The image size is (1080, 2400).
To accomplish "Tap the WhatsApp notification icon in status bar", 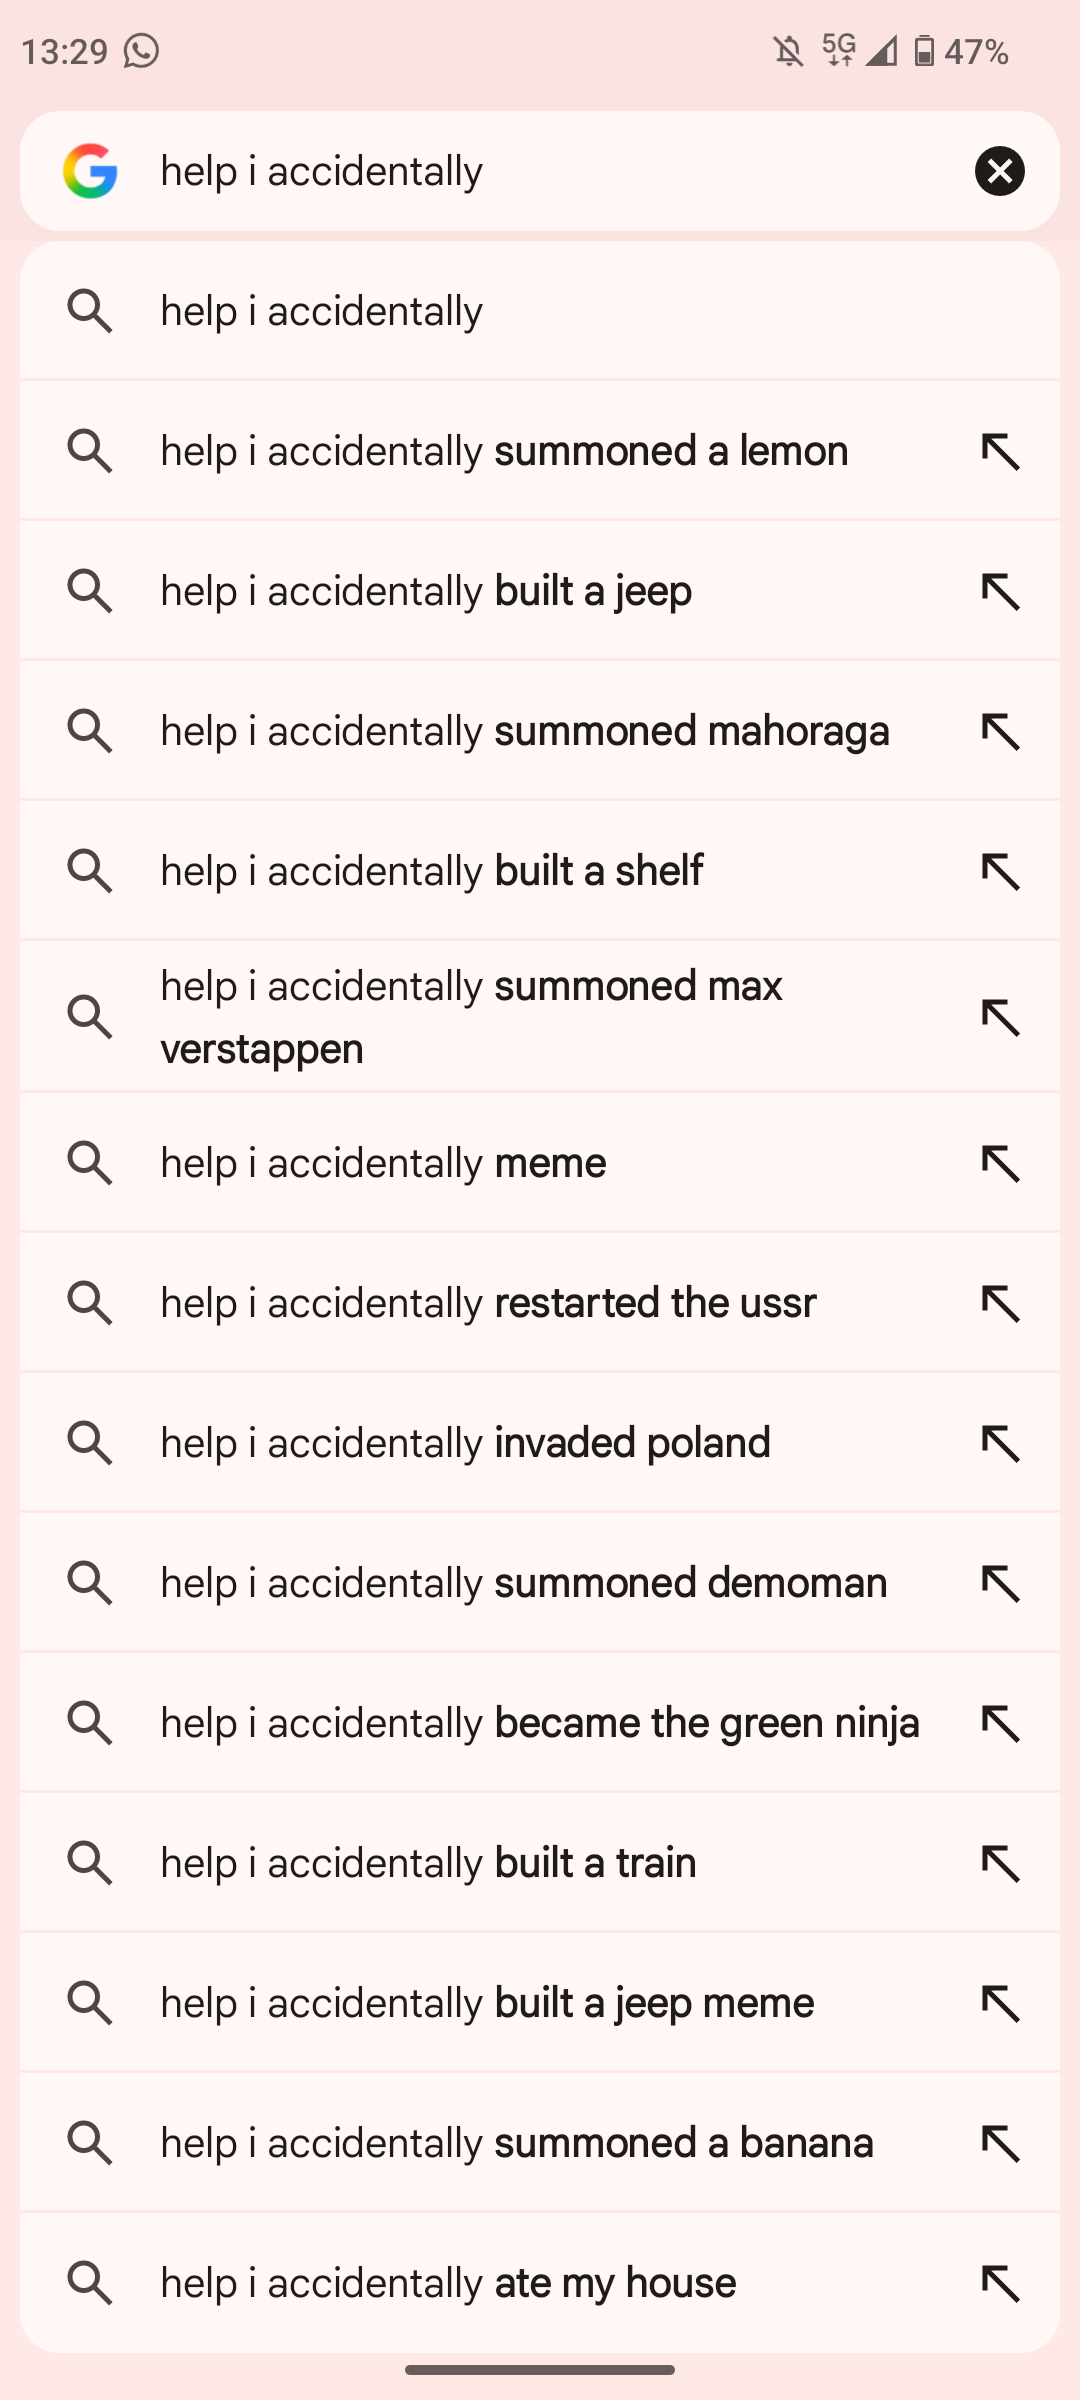I will 141,50.
